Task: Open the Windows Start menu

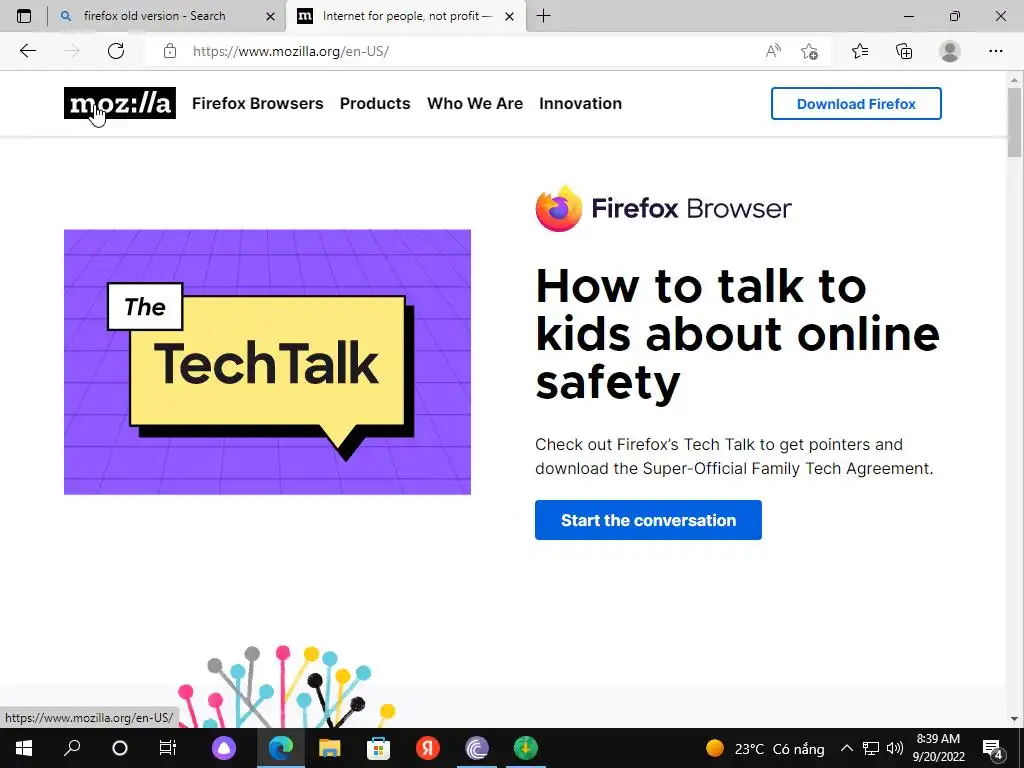Action: (x=24, y=748)
